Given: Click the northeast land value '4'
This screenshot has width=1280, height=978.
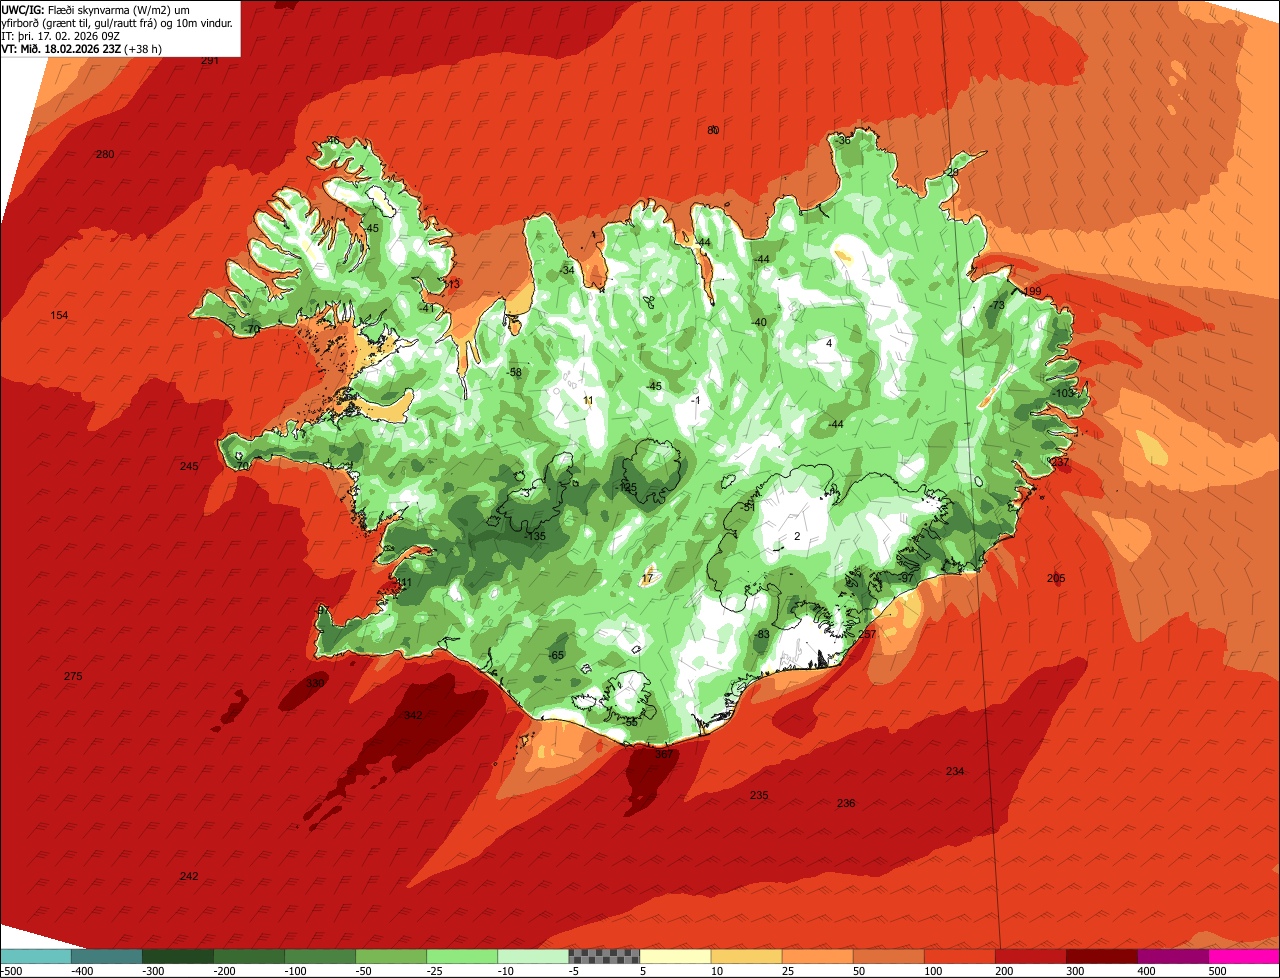Looking at the screenshot, I should (x=829, y=344).
